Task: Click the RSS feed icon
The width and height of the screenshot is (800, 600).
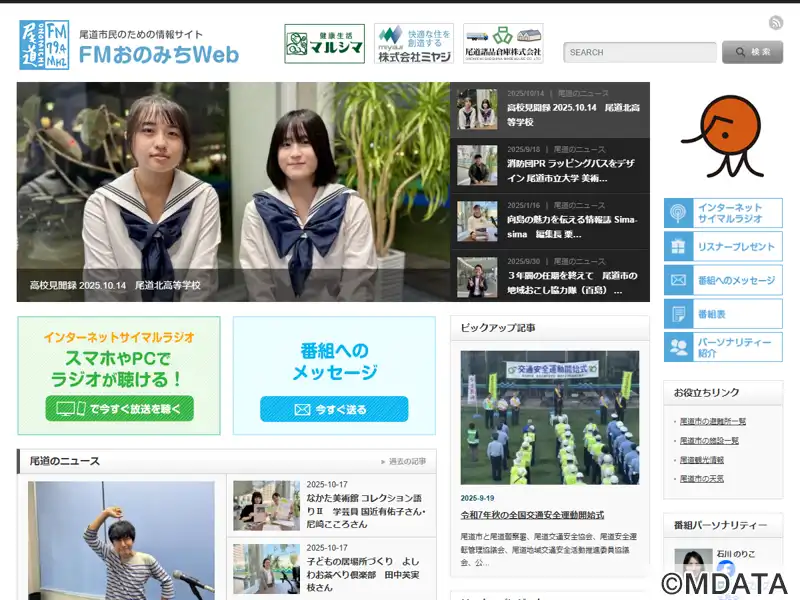Action: (x=776, y=23)
